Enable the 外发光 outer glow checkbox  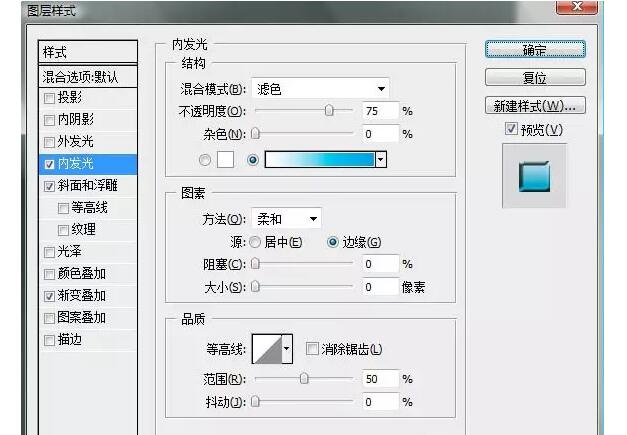pyautogui.click(x=49, y=142)
